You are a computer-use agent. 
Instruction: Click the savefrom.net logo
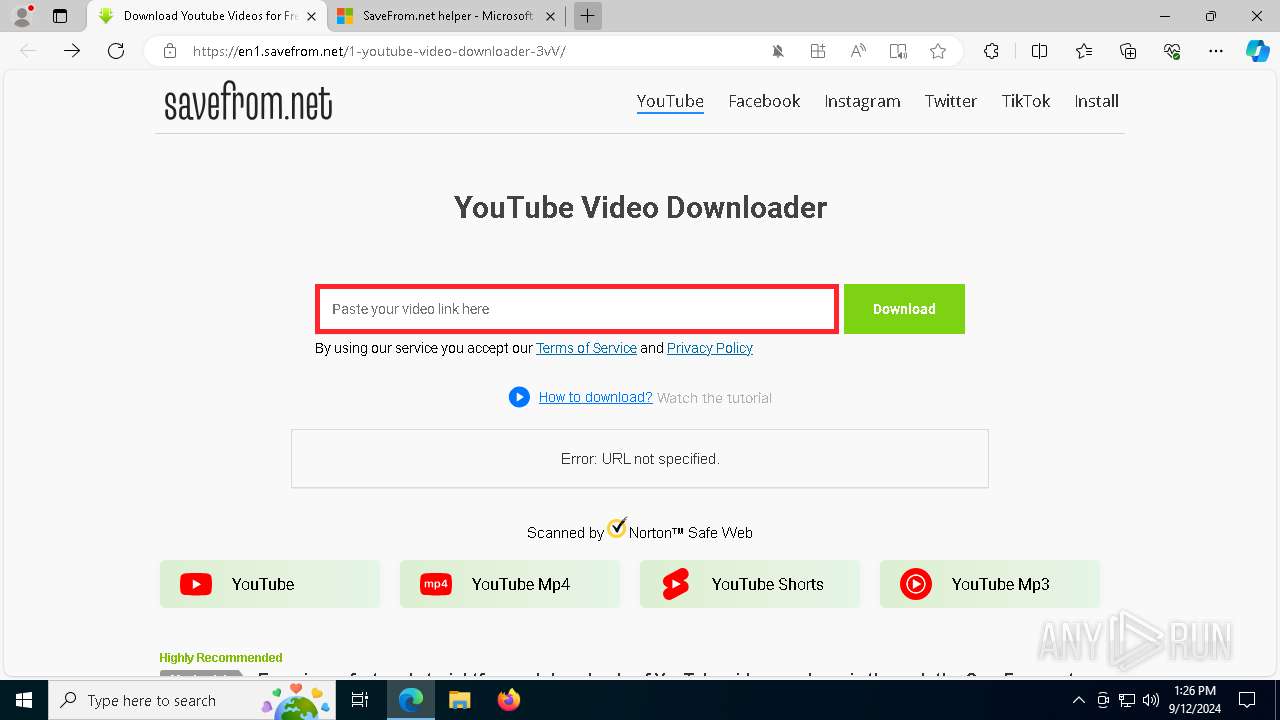click(x=248, y=102)
